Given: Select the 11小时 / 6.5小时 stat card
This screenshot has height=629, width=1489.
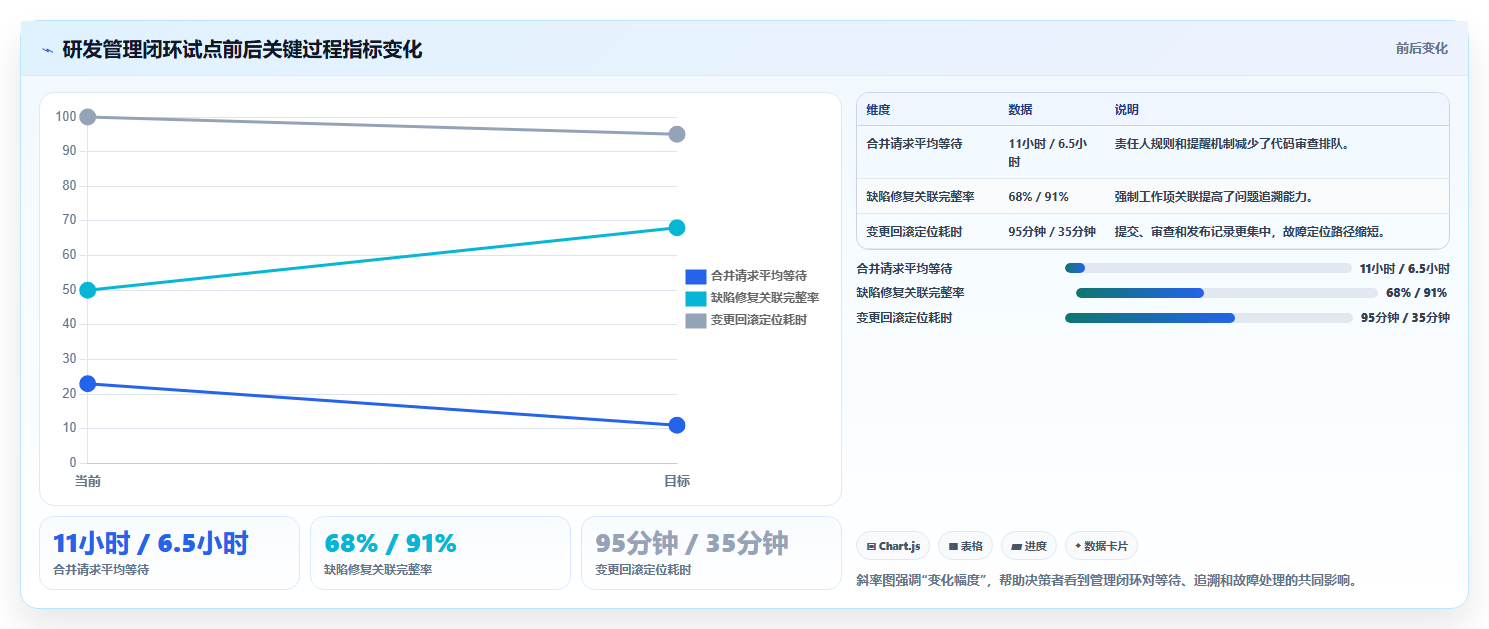Looking at the screenshot, I should point(169,553).
